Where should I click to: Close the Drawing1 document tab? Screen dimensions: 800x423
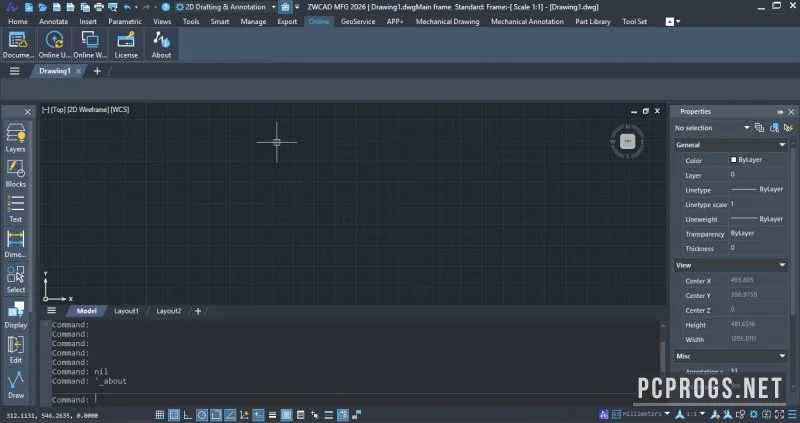tap(78, 71)
